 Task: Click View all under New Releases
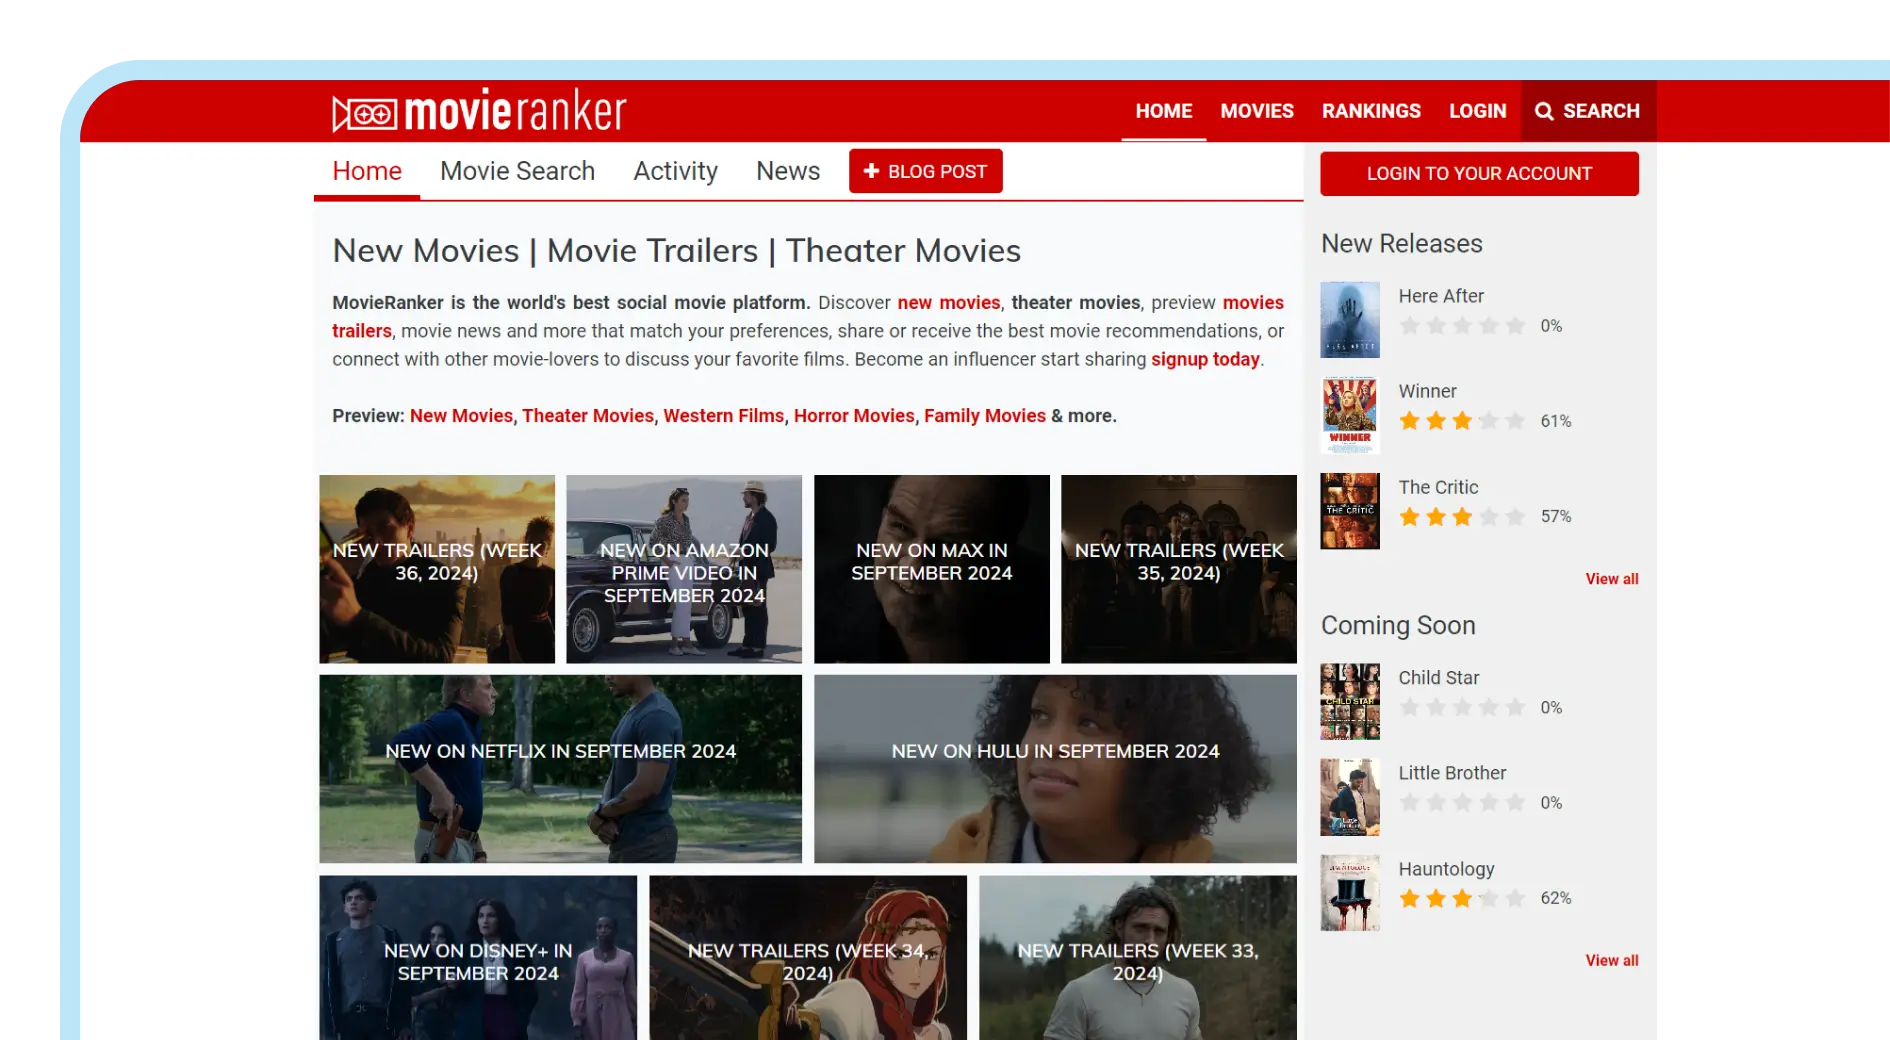click(1612, 579)
